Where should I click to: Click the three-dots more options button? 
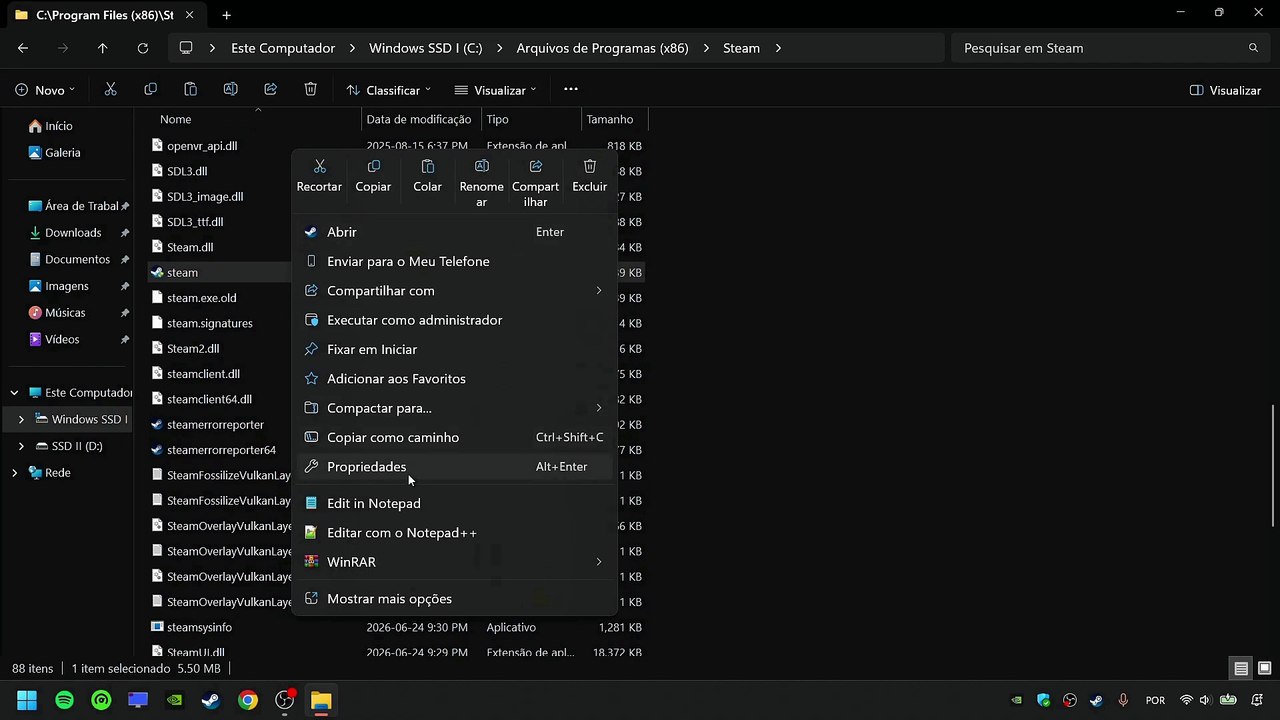click(x=571, y=89)
